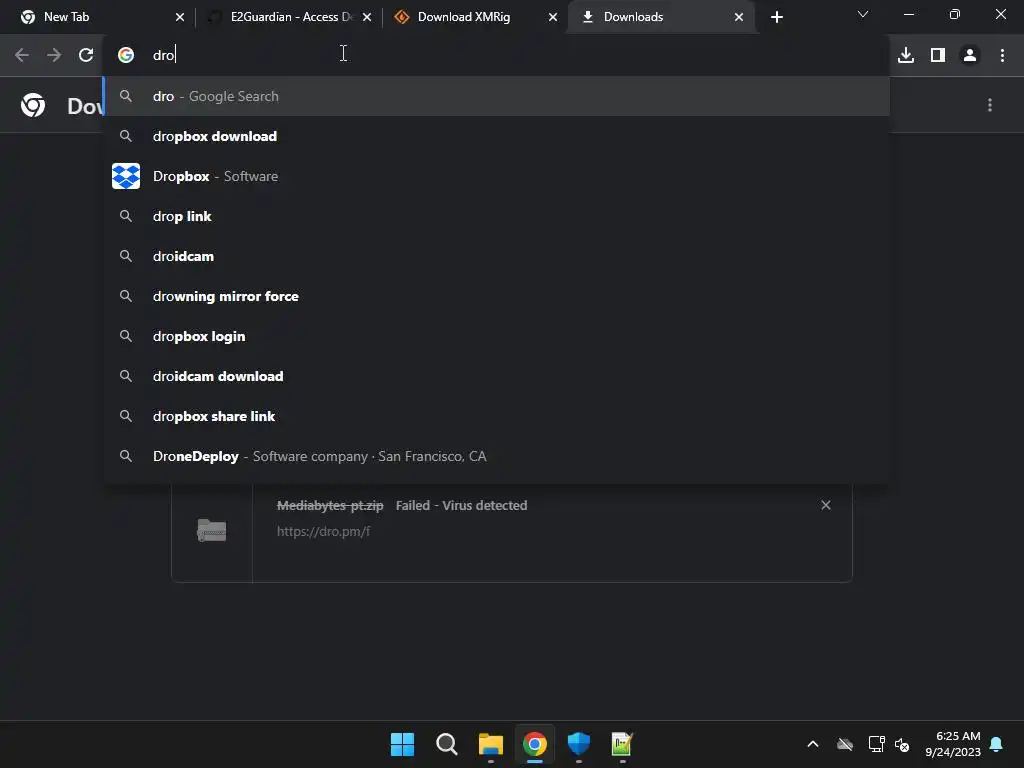Open Chrome three-dot menu

[x=1002, y=55]
